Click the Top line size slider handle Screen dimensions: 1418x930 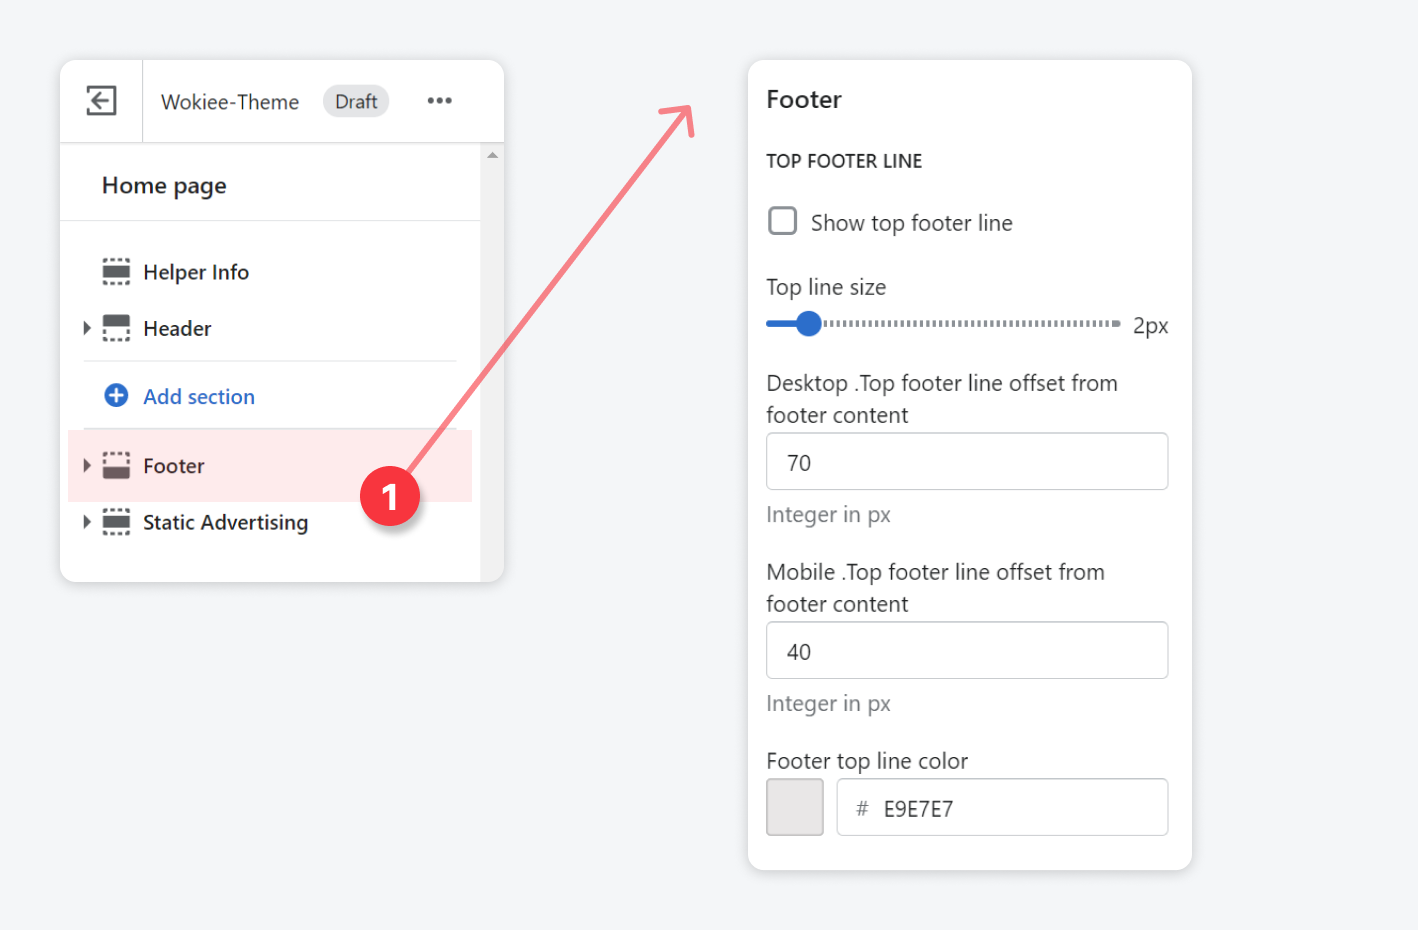808,324
